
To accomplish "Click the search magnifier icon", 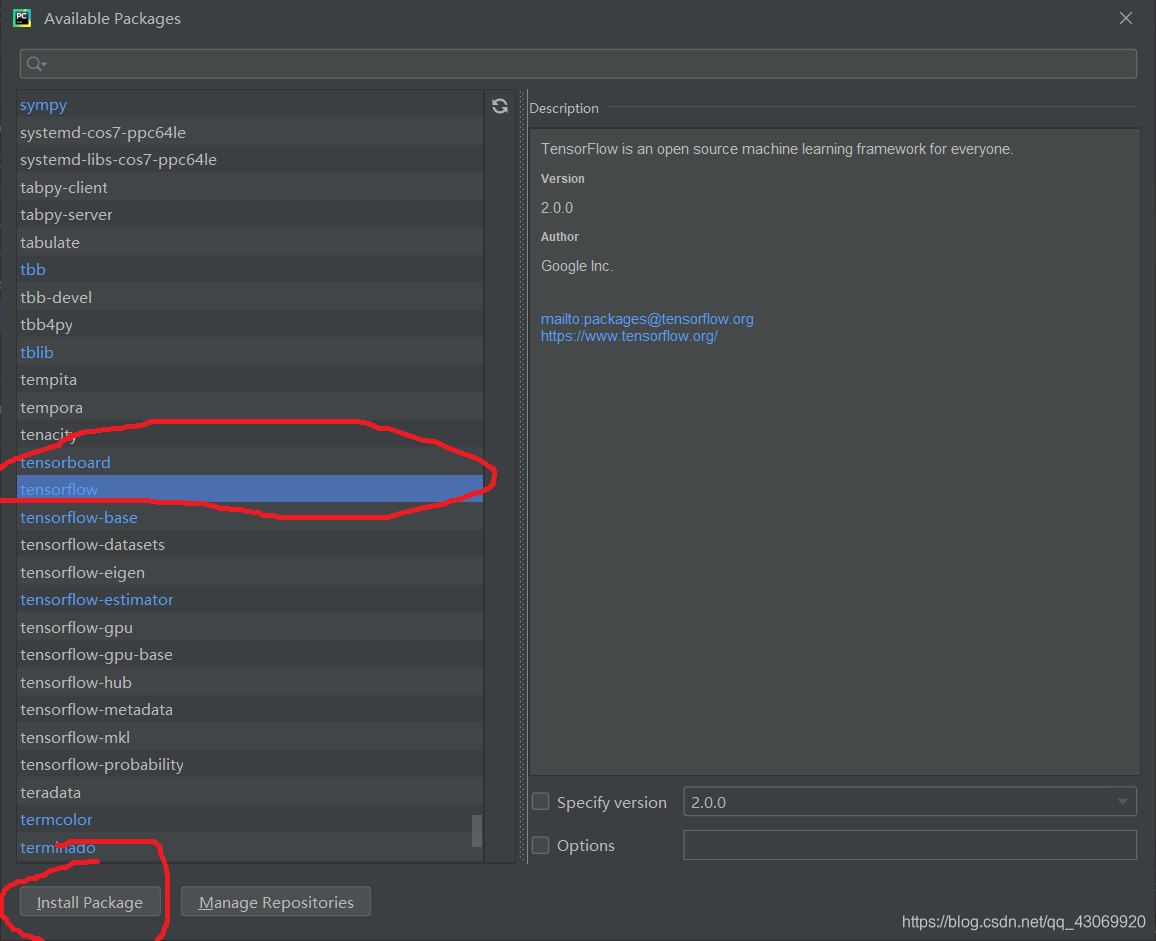I will [x=35, y=64].
